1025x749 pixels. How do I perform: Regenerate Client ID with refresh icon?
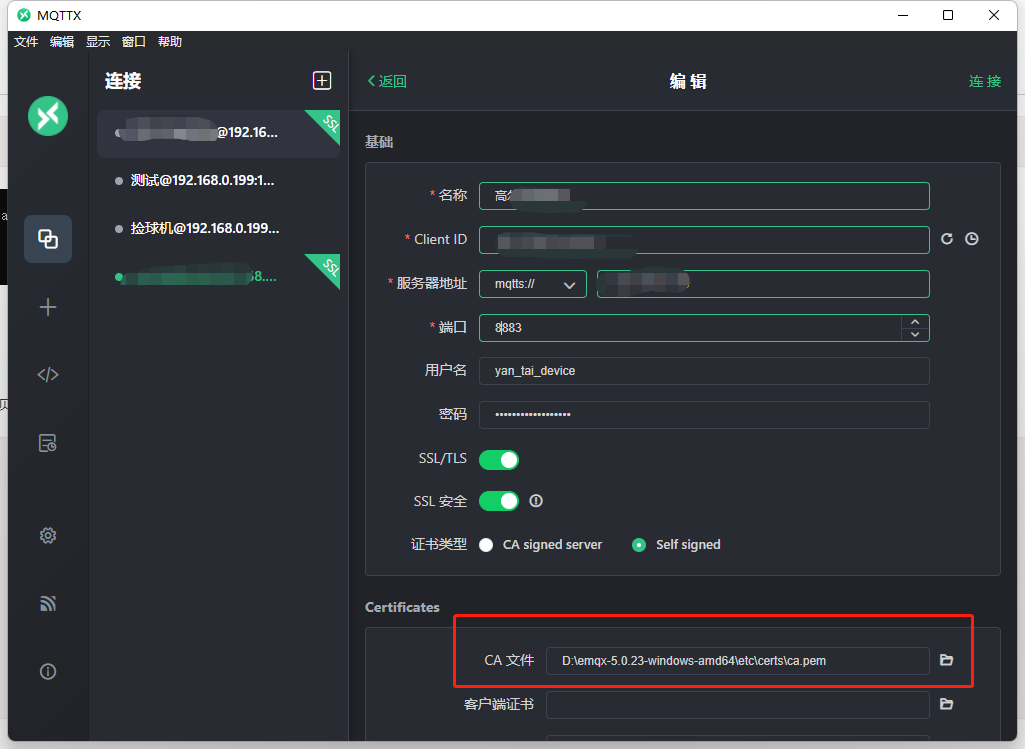tap(947, 240)
